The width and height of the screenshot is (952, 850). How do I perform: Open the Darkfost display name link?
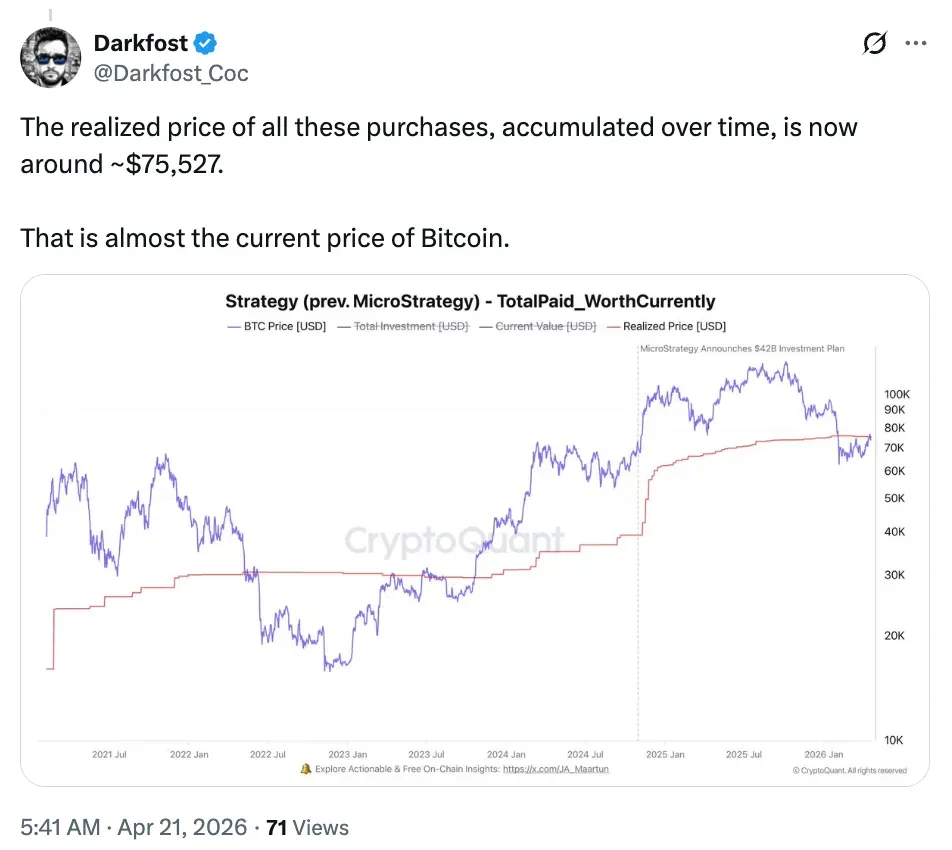141,43
